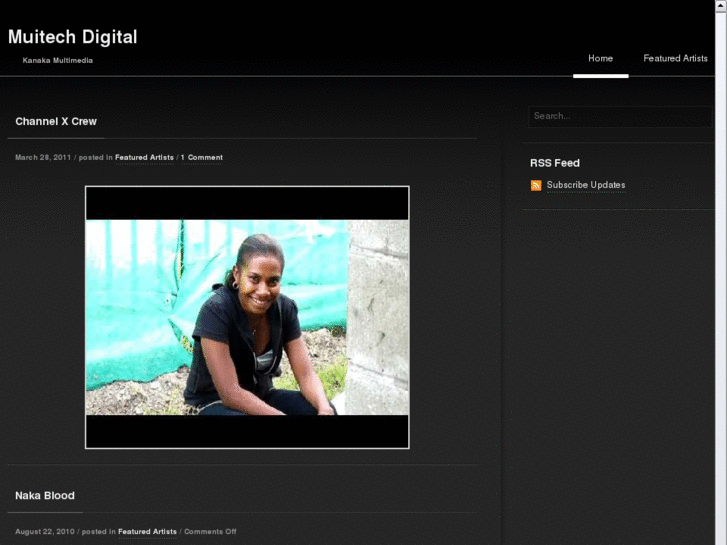Open the Home menu item
Screen dimensions: 727x545
click(x=600, y=58)
